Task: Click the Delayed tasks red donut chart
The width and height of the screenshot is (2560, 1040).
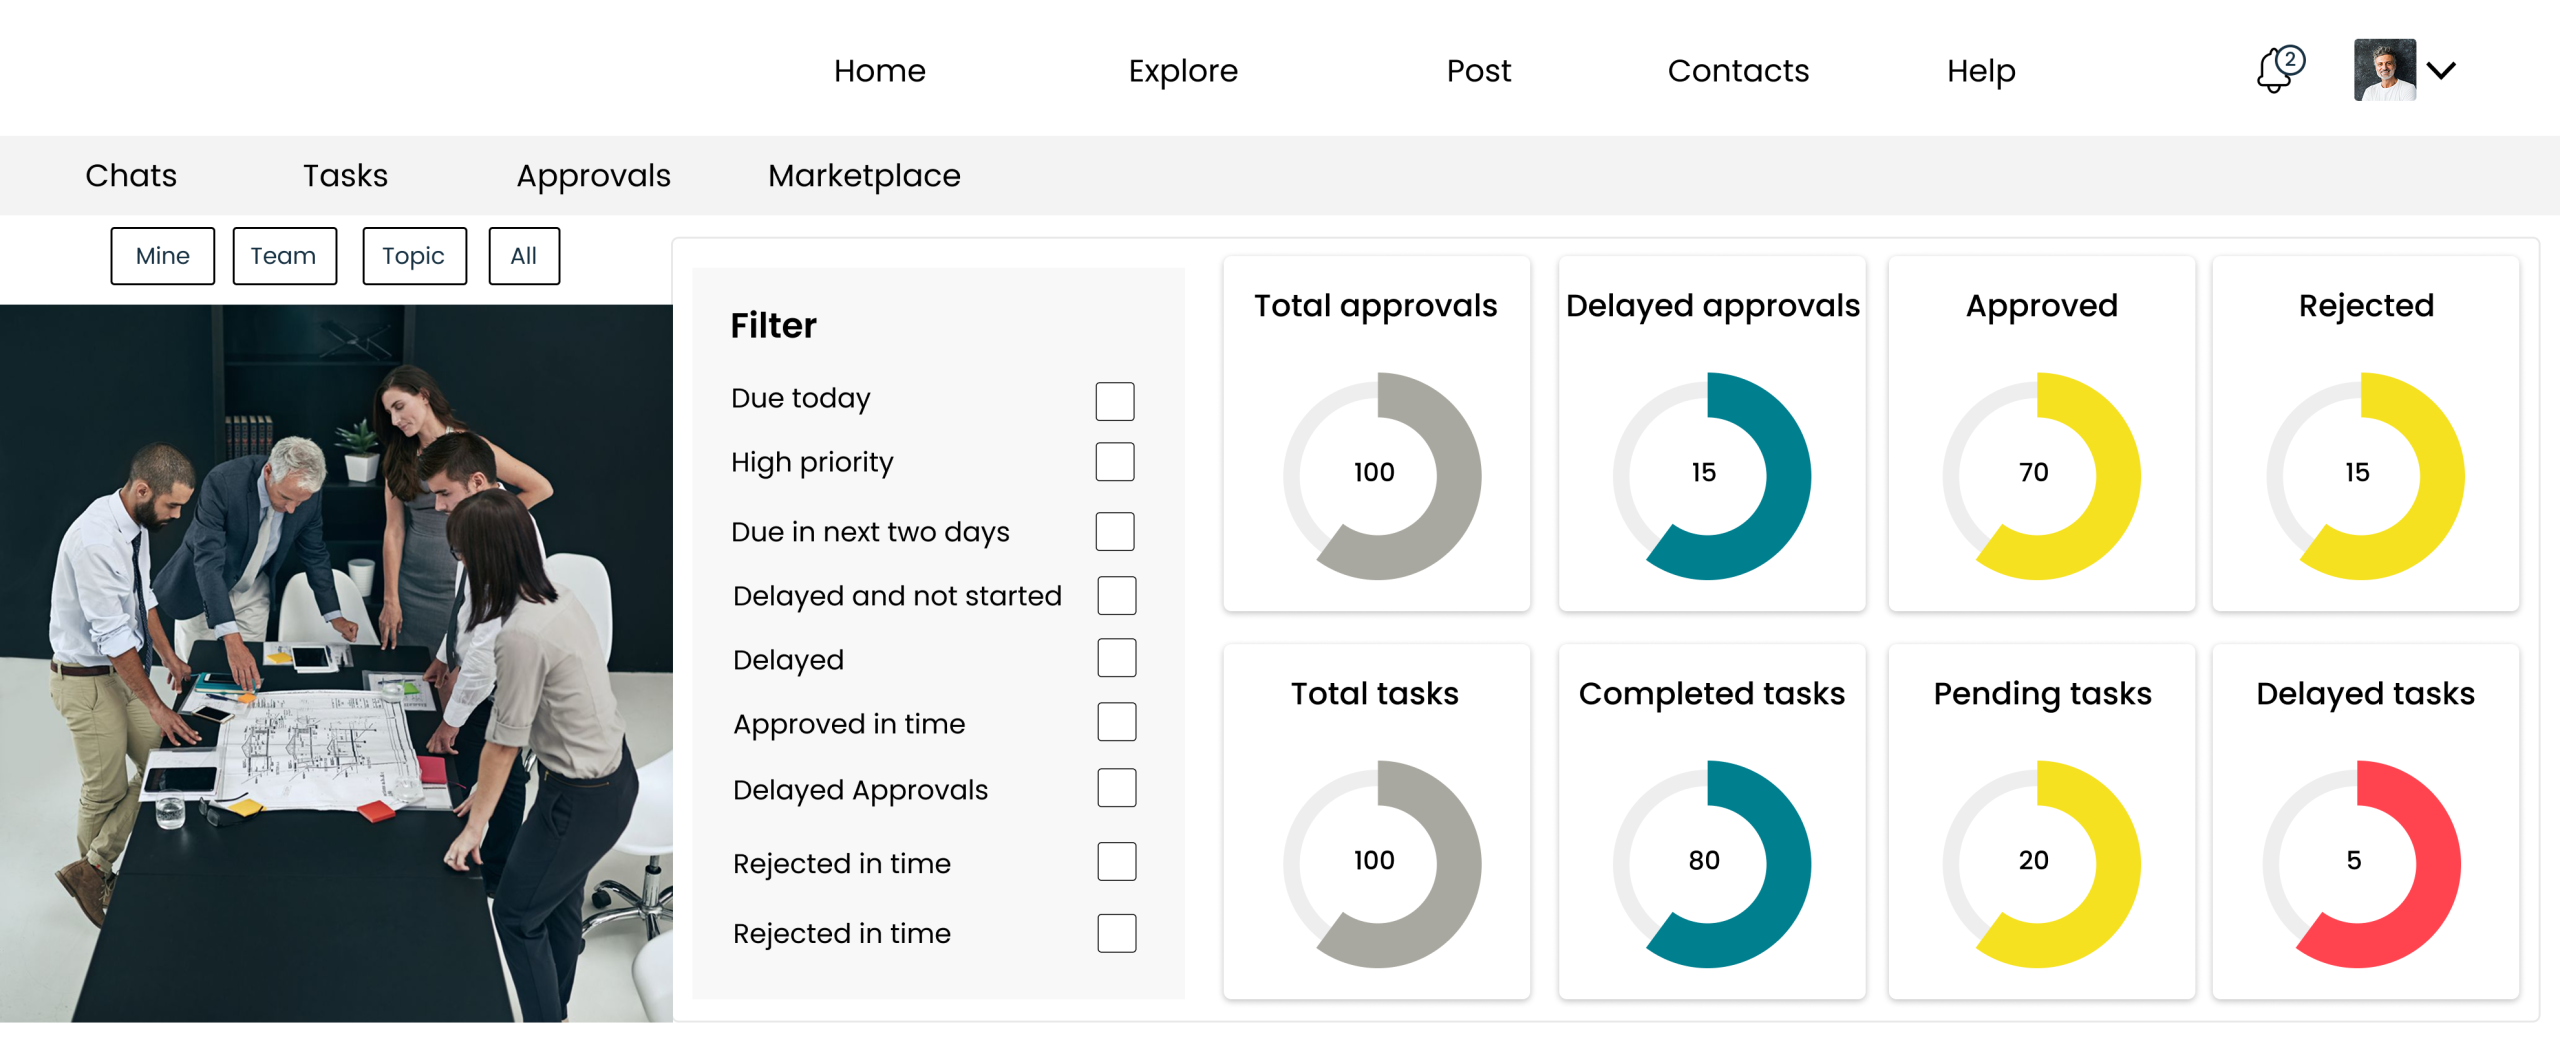Action: tap(2361, 863)
